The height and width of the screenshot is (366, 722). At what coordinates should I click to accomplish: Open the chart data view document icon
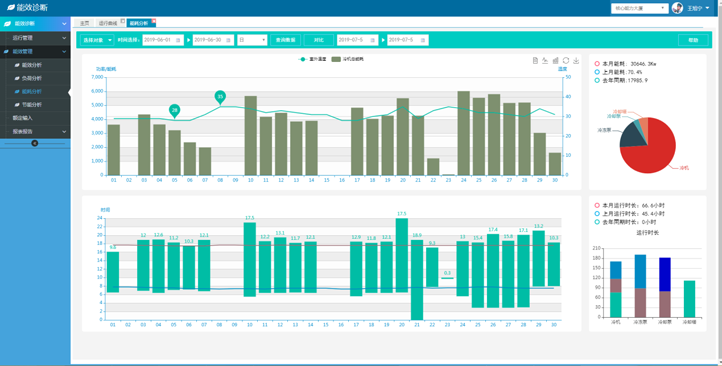point(535,61)
